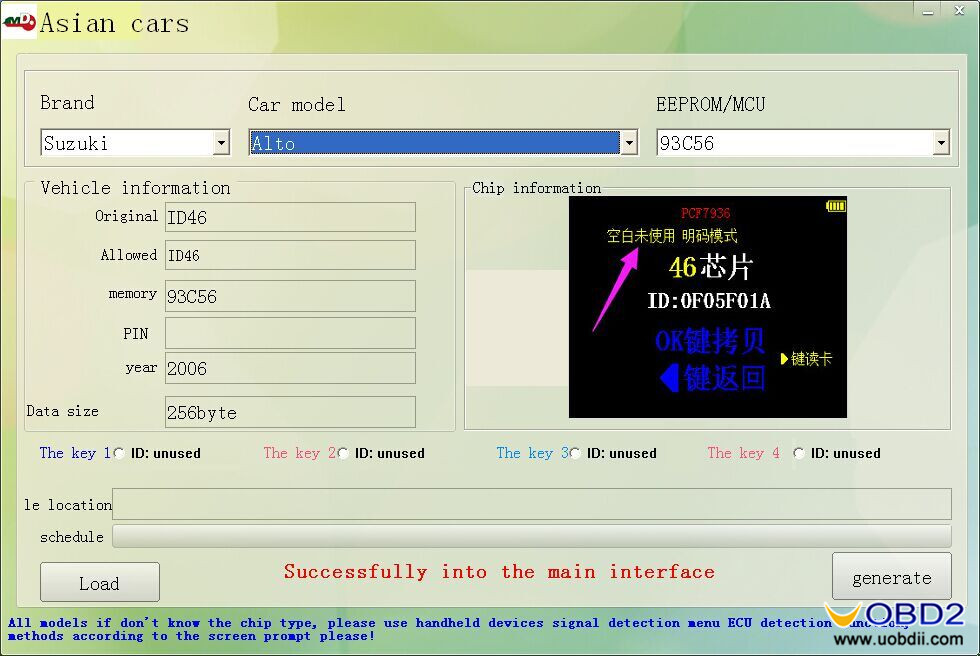The image size is (980, 656).
Task: Click the Allowed ID46 field
Action: [290, 255]
